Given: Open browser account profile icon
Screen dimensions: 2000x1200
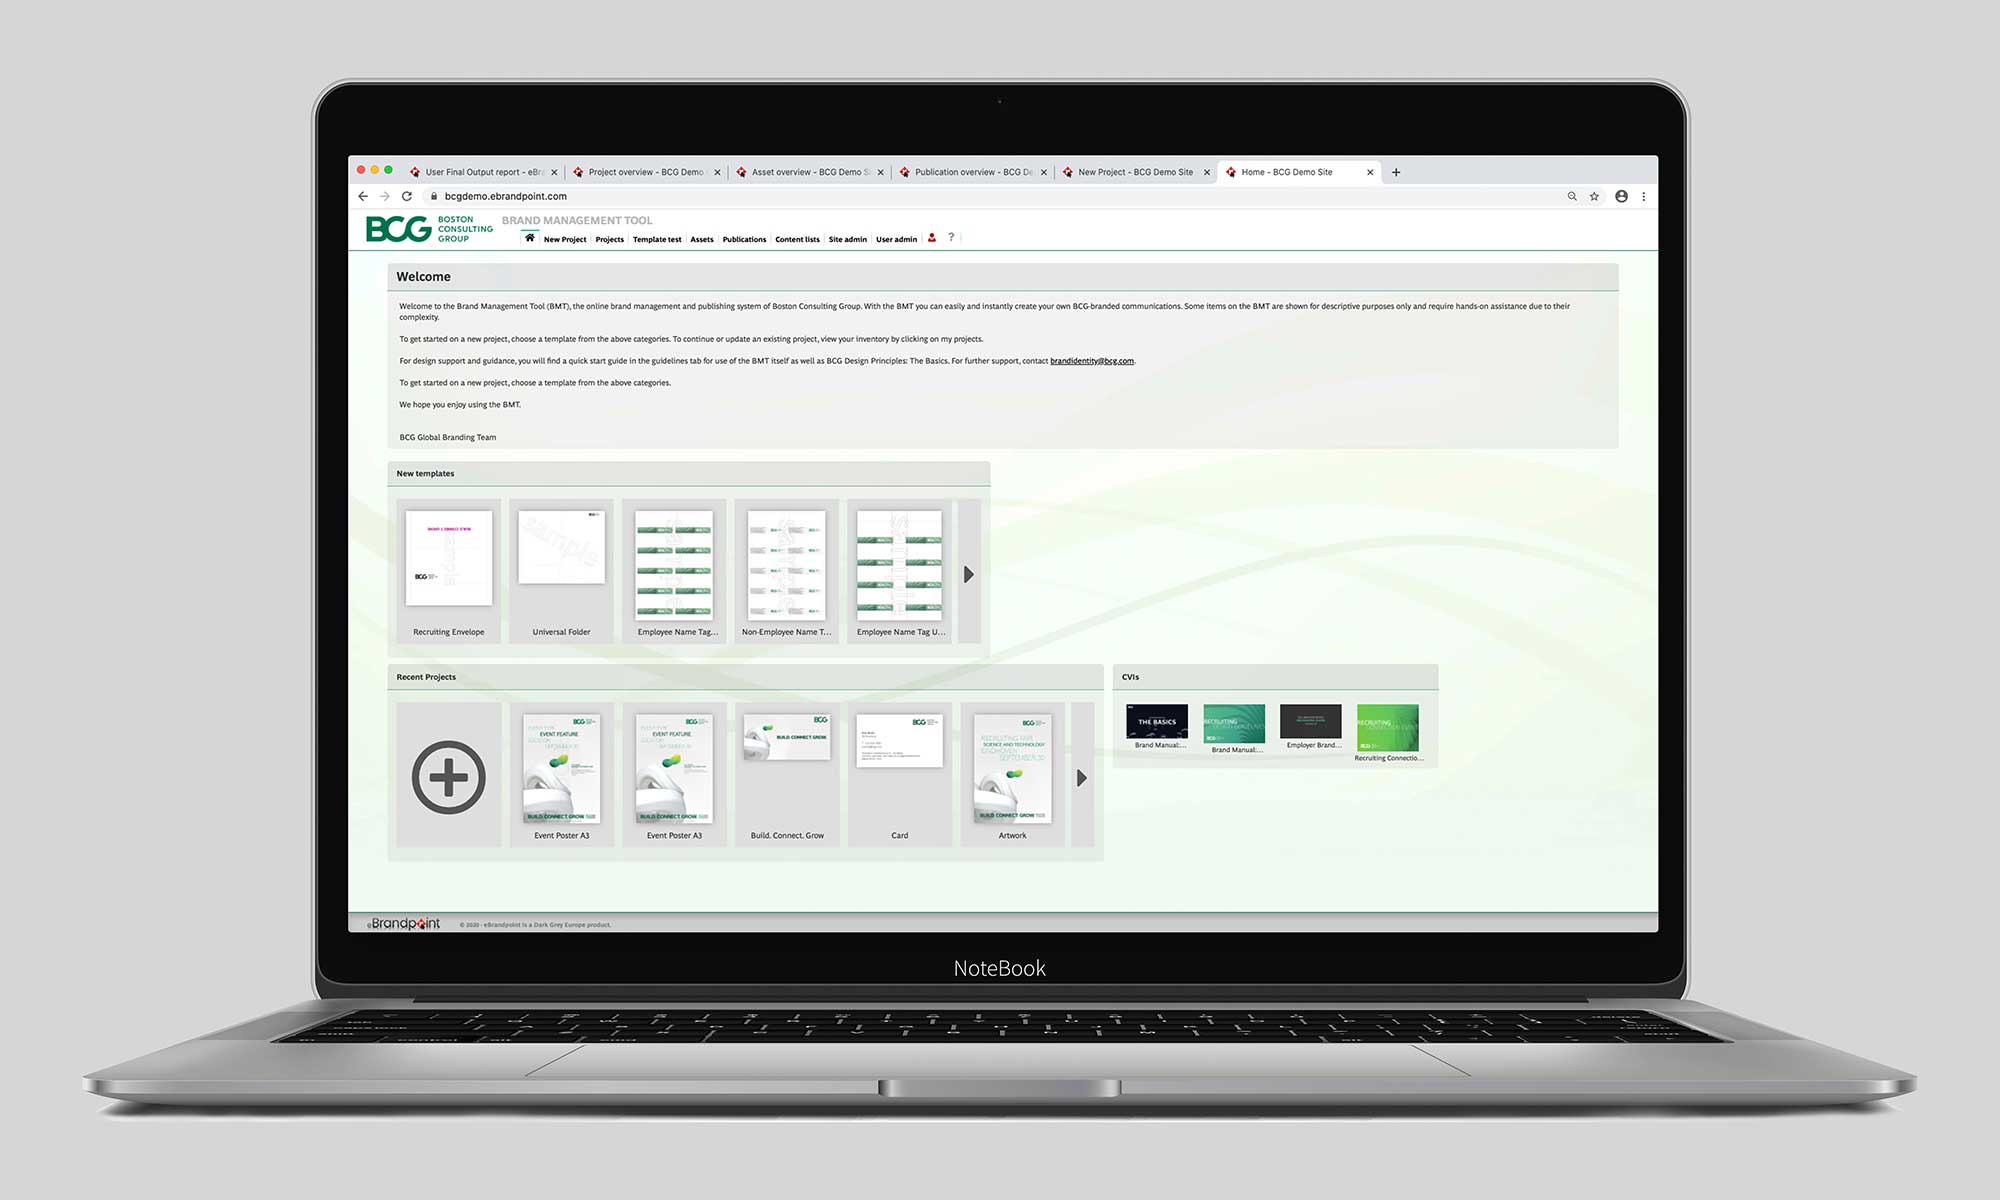Looking at the screenshot, I should 1621,197.
